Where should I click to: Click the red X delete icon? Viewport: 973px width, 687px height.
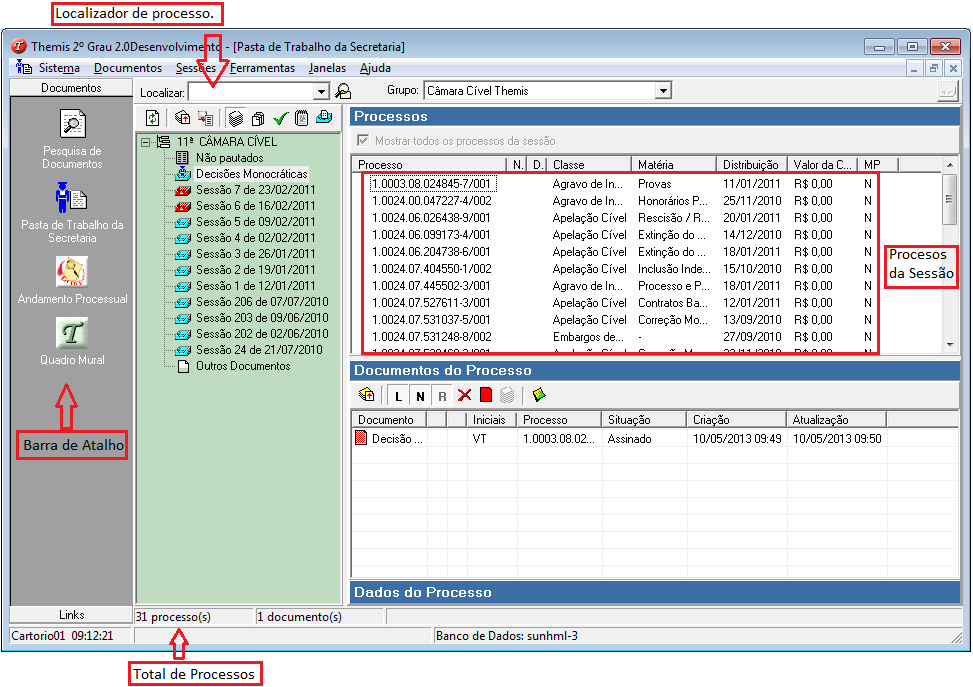464,395
